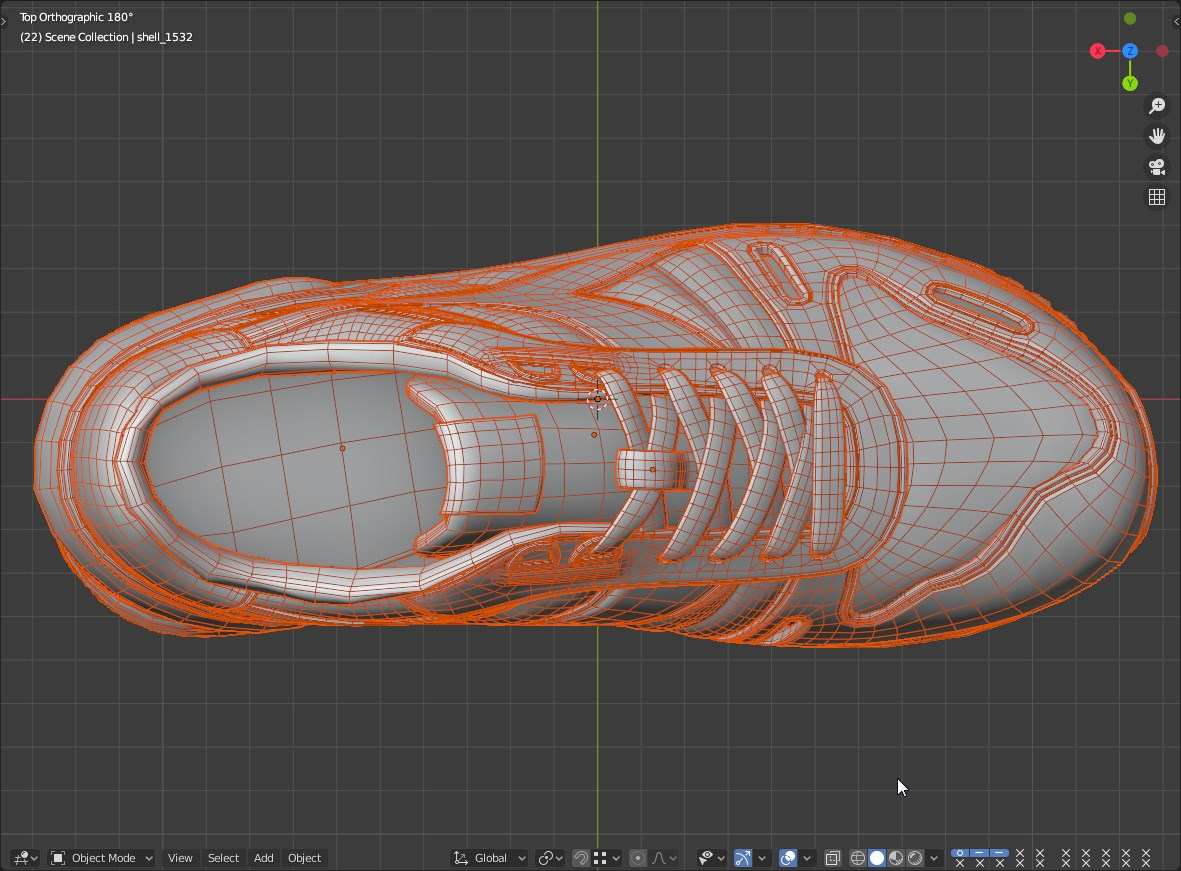Viewport: 1181px width, 871px height.
Task: Click the green Y axis gizmo circle
Action: tap(1130, 84)
